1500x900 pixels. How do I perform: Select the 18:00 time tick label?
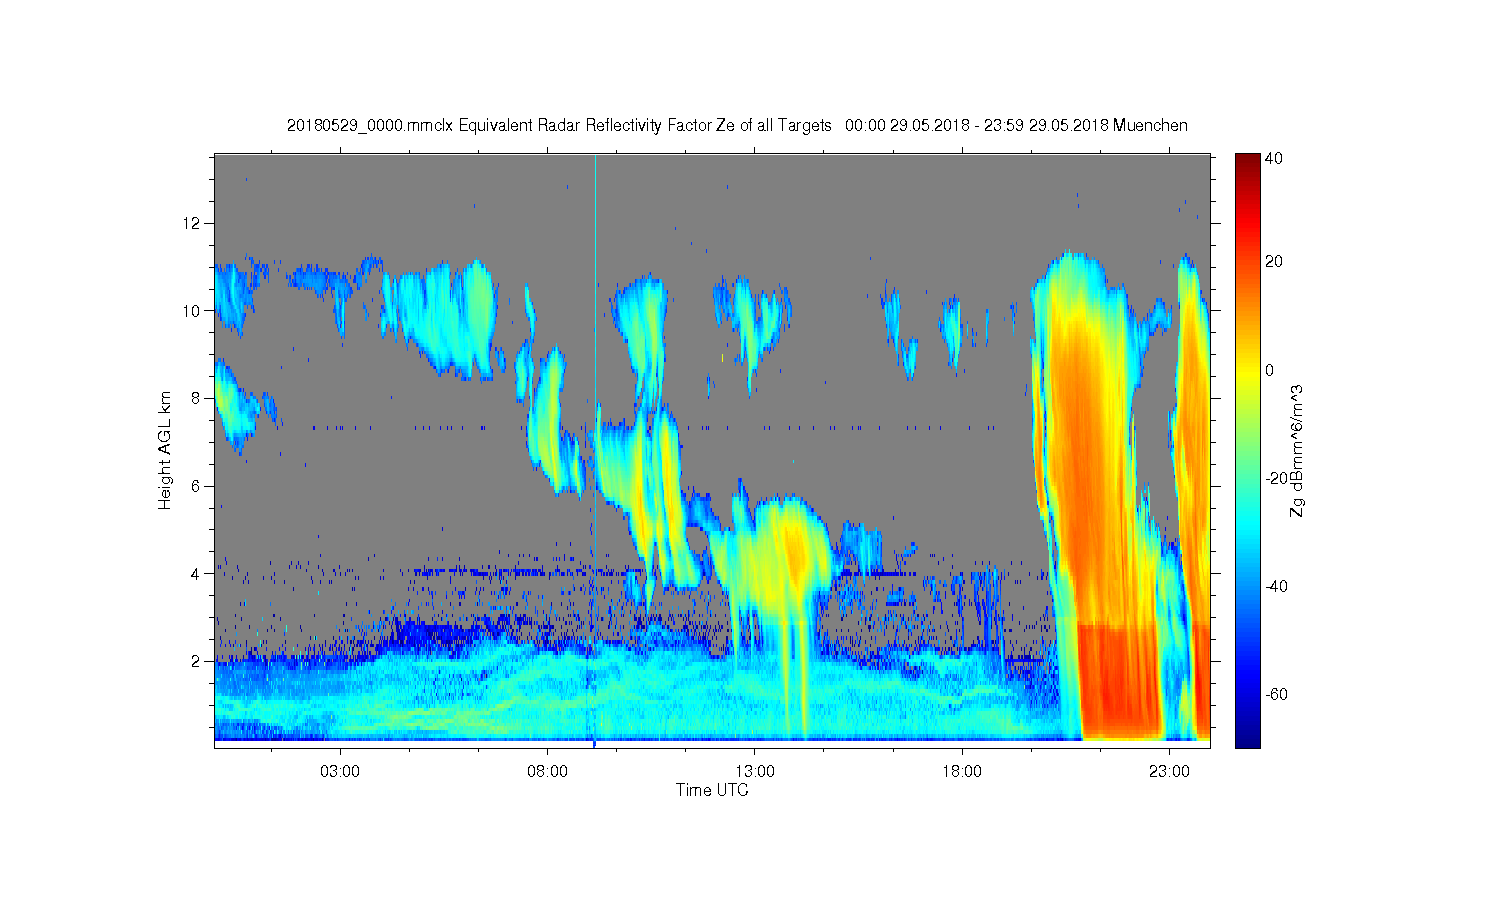962,771
